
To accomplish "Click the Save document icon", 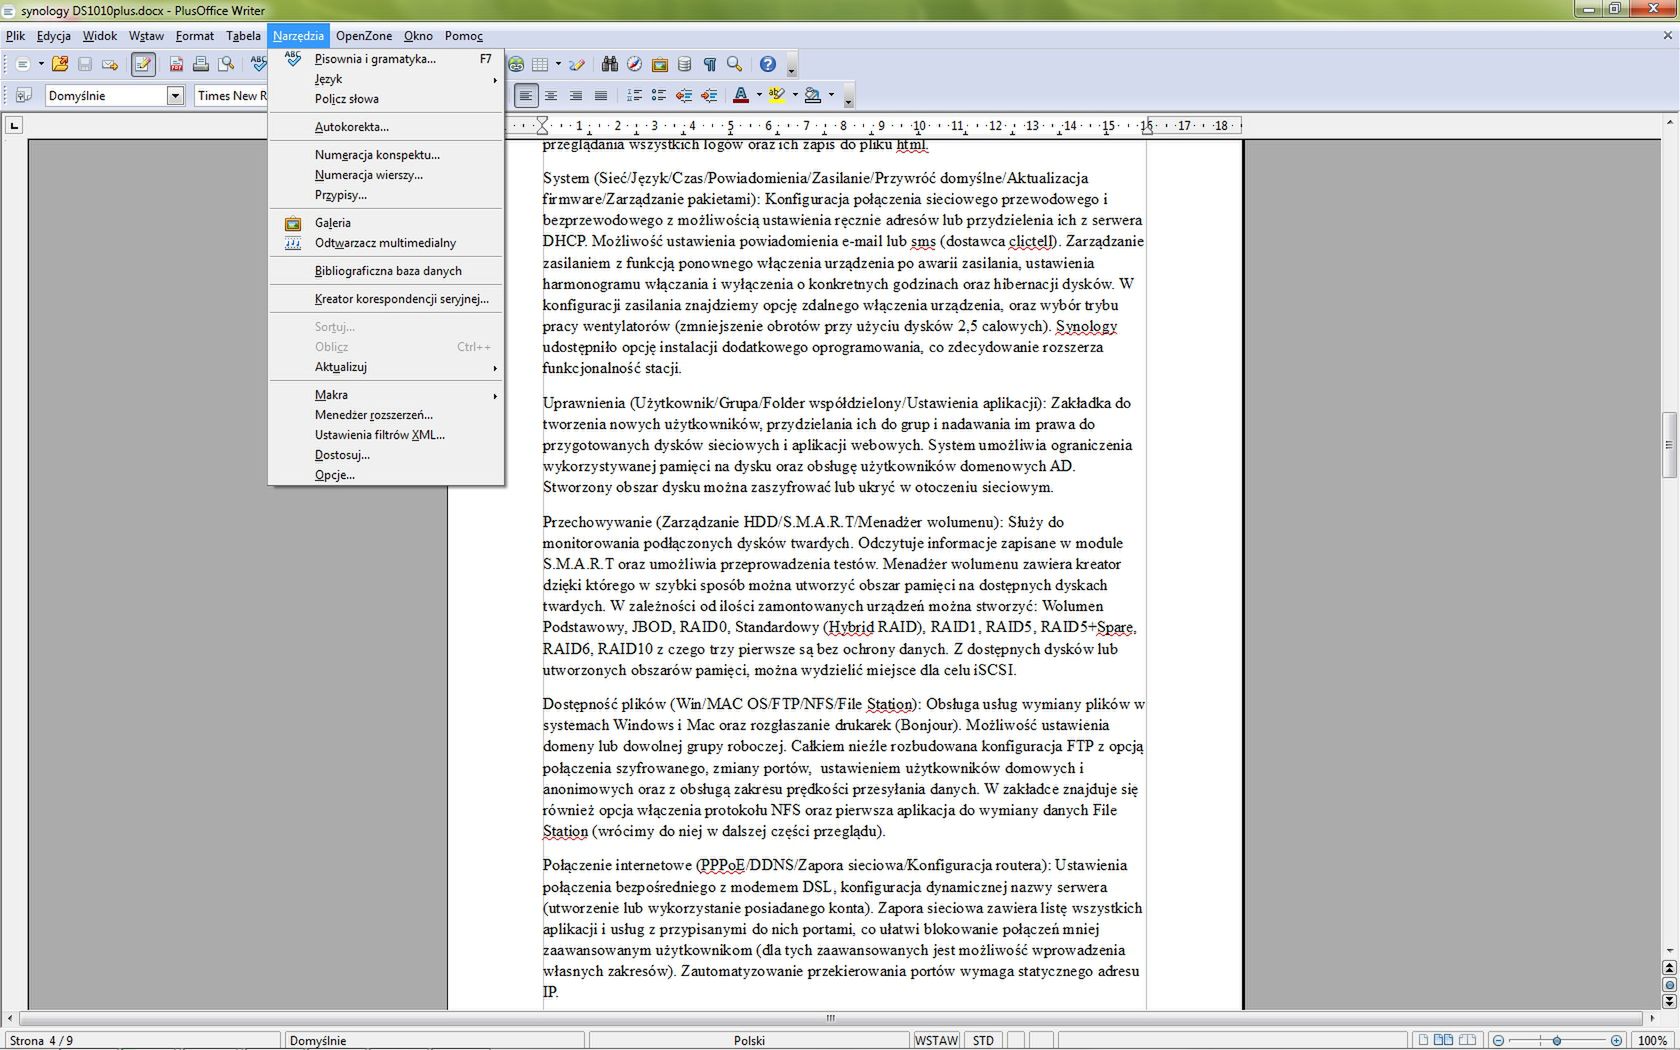I will (85, 64).
